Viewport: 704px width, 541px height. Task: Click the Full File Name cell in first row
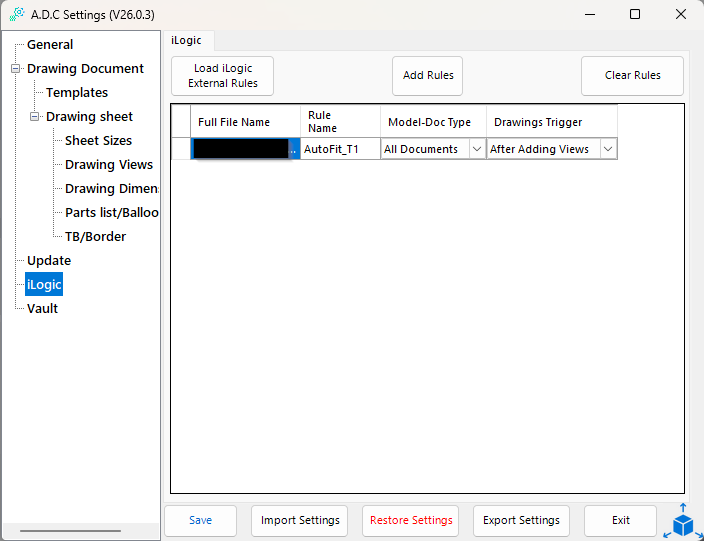(x=246, y=149)
